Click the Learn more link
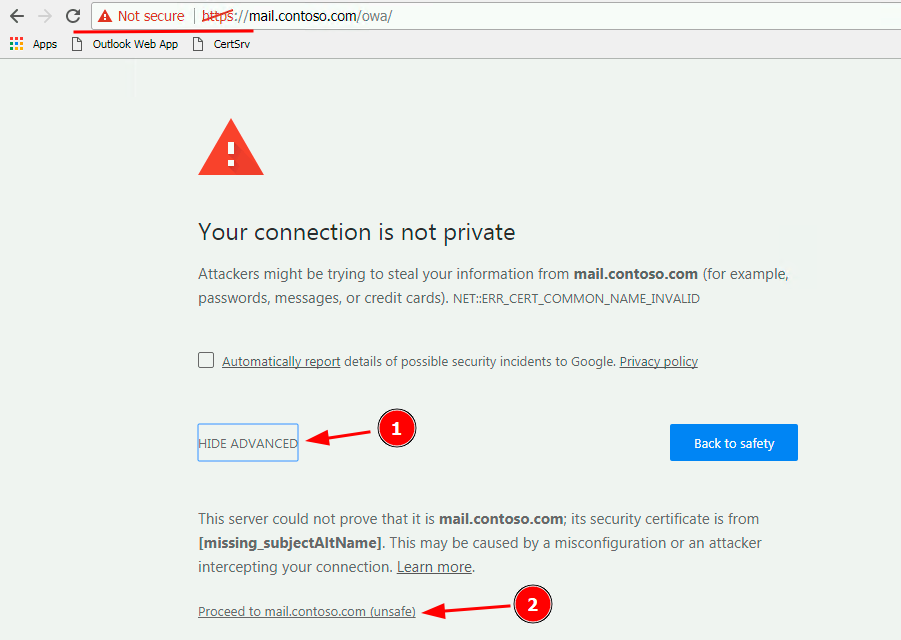 coord(434,566)
